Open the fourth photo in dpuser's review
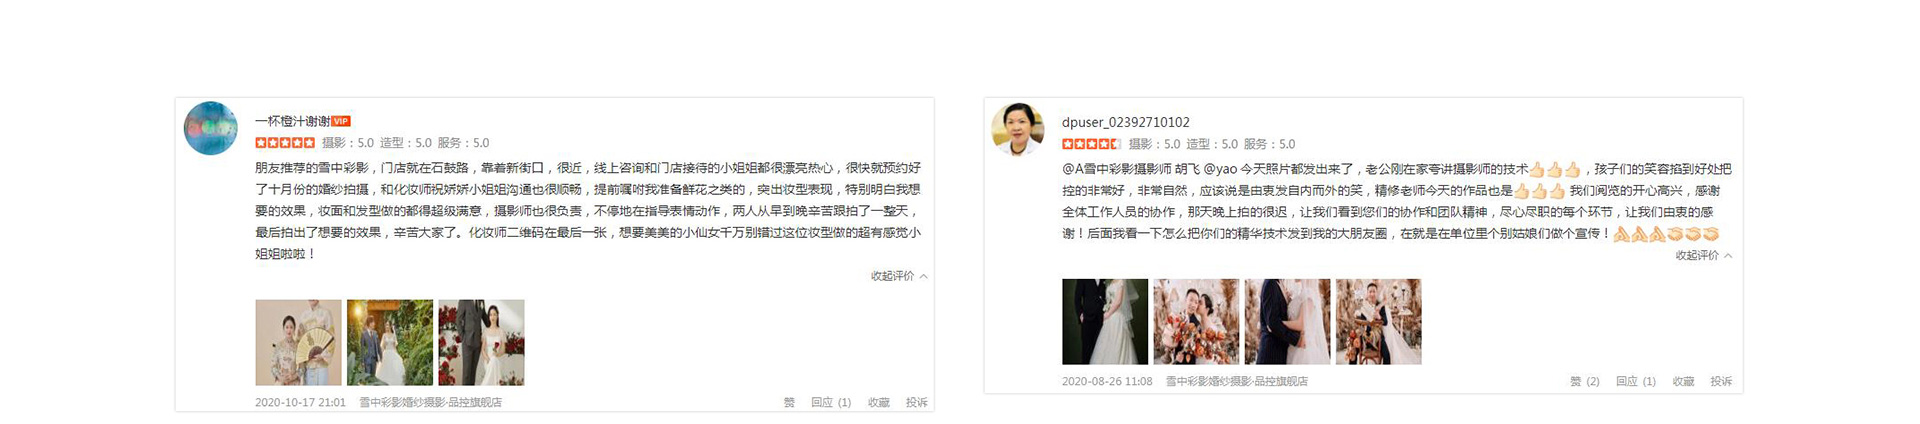This screenshot has height=424, width=1920. (1379, 321)
